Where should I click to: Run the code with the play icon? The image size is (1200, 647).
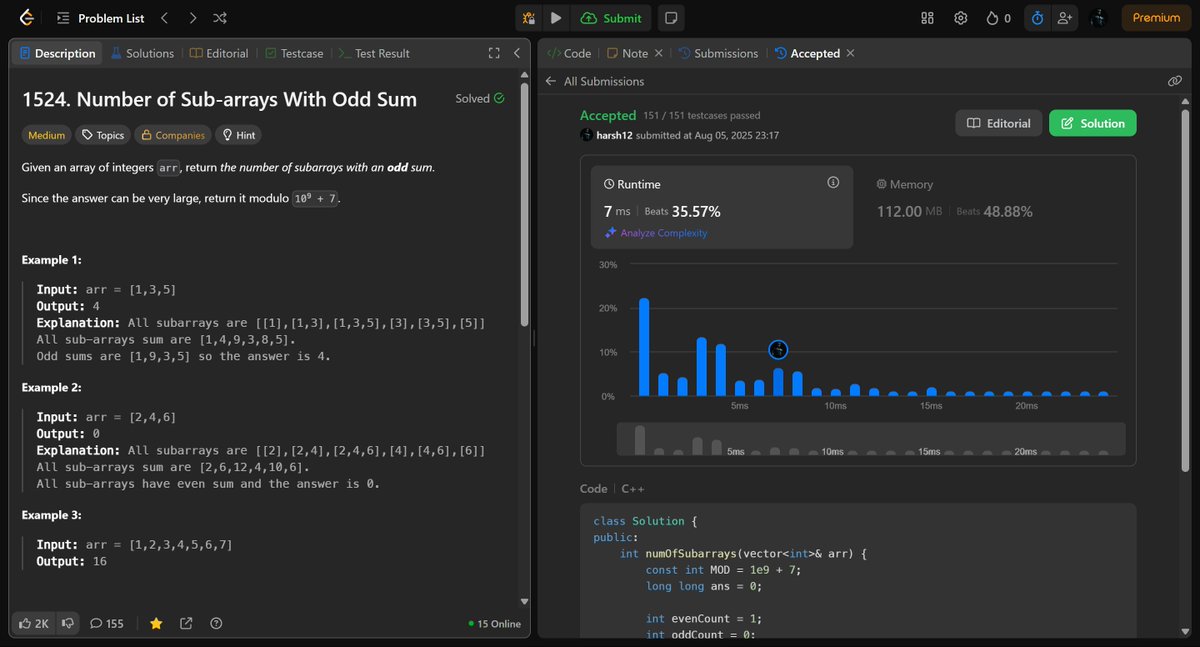556,17
